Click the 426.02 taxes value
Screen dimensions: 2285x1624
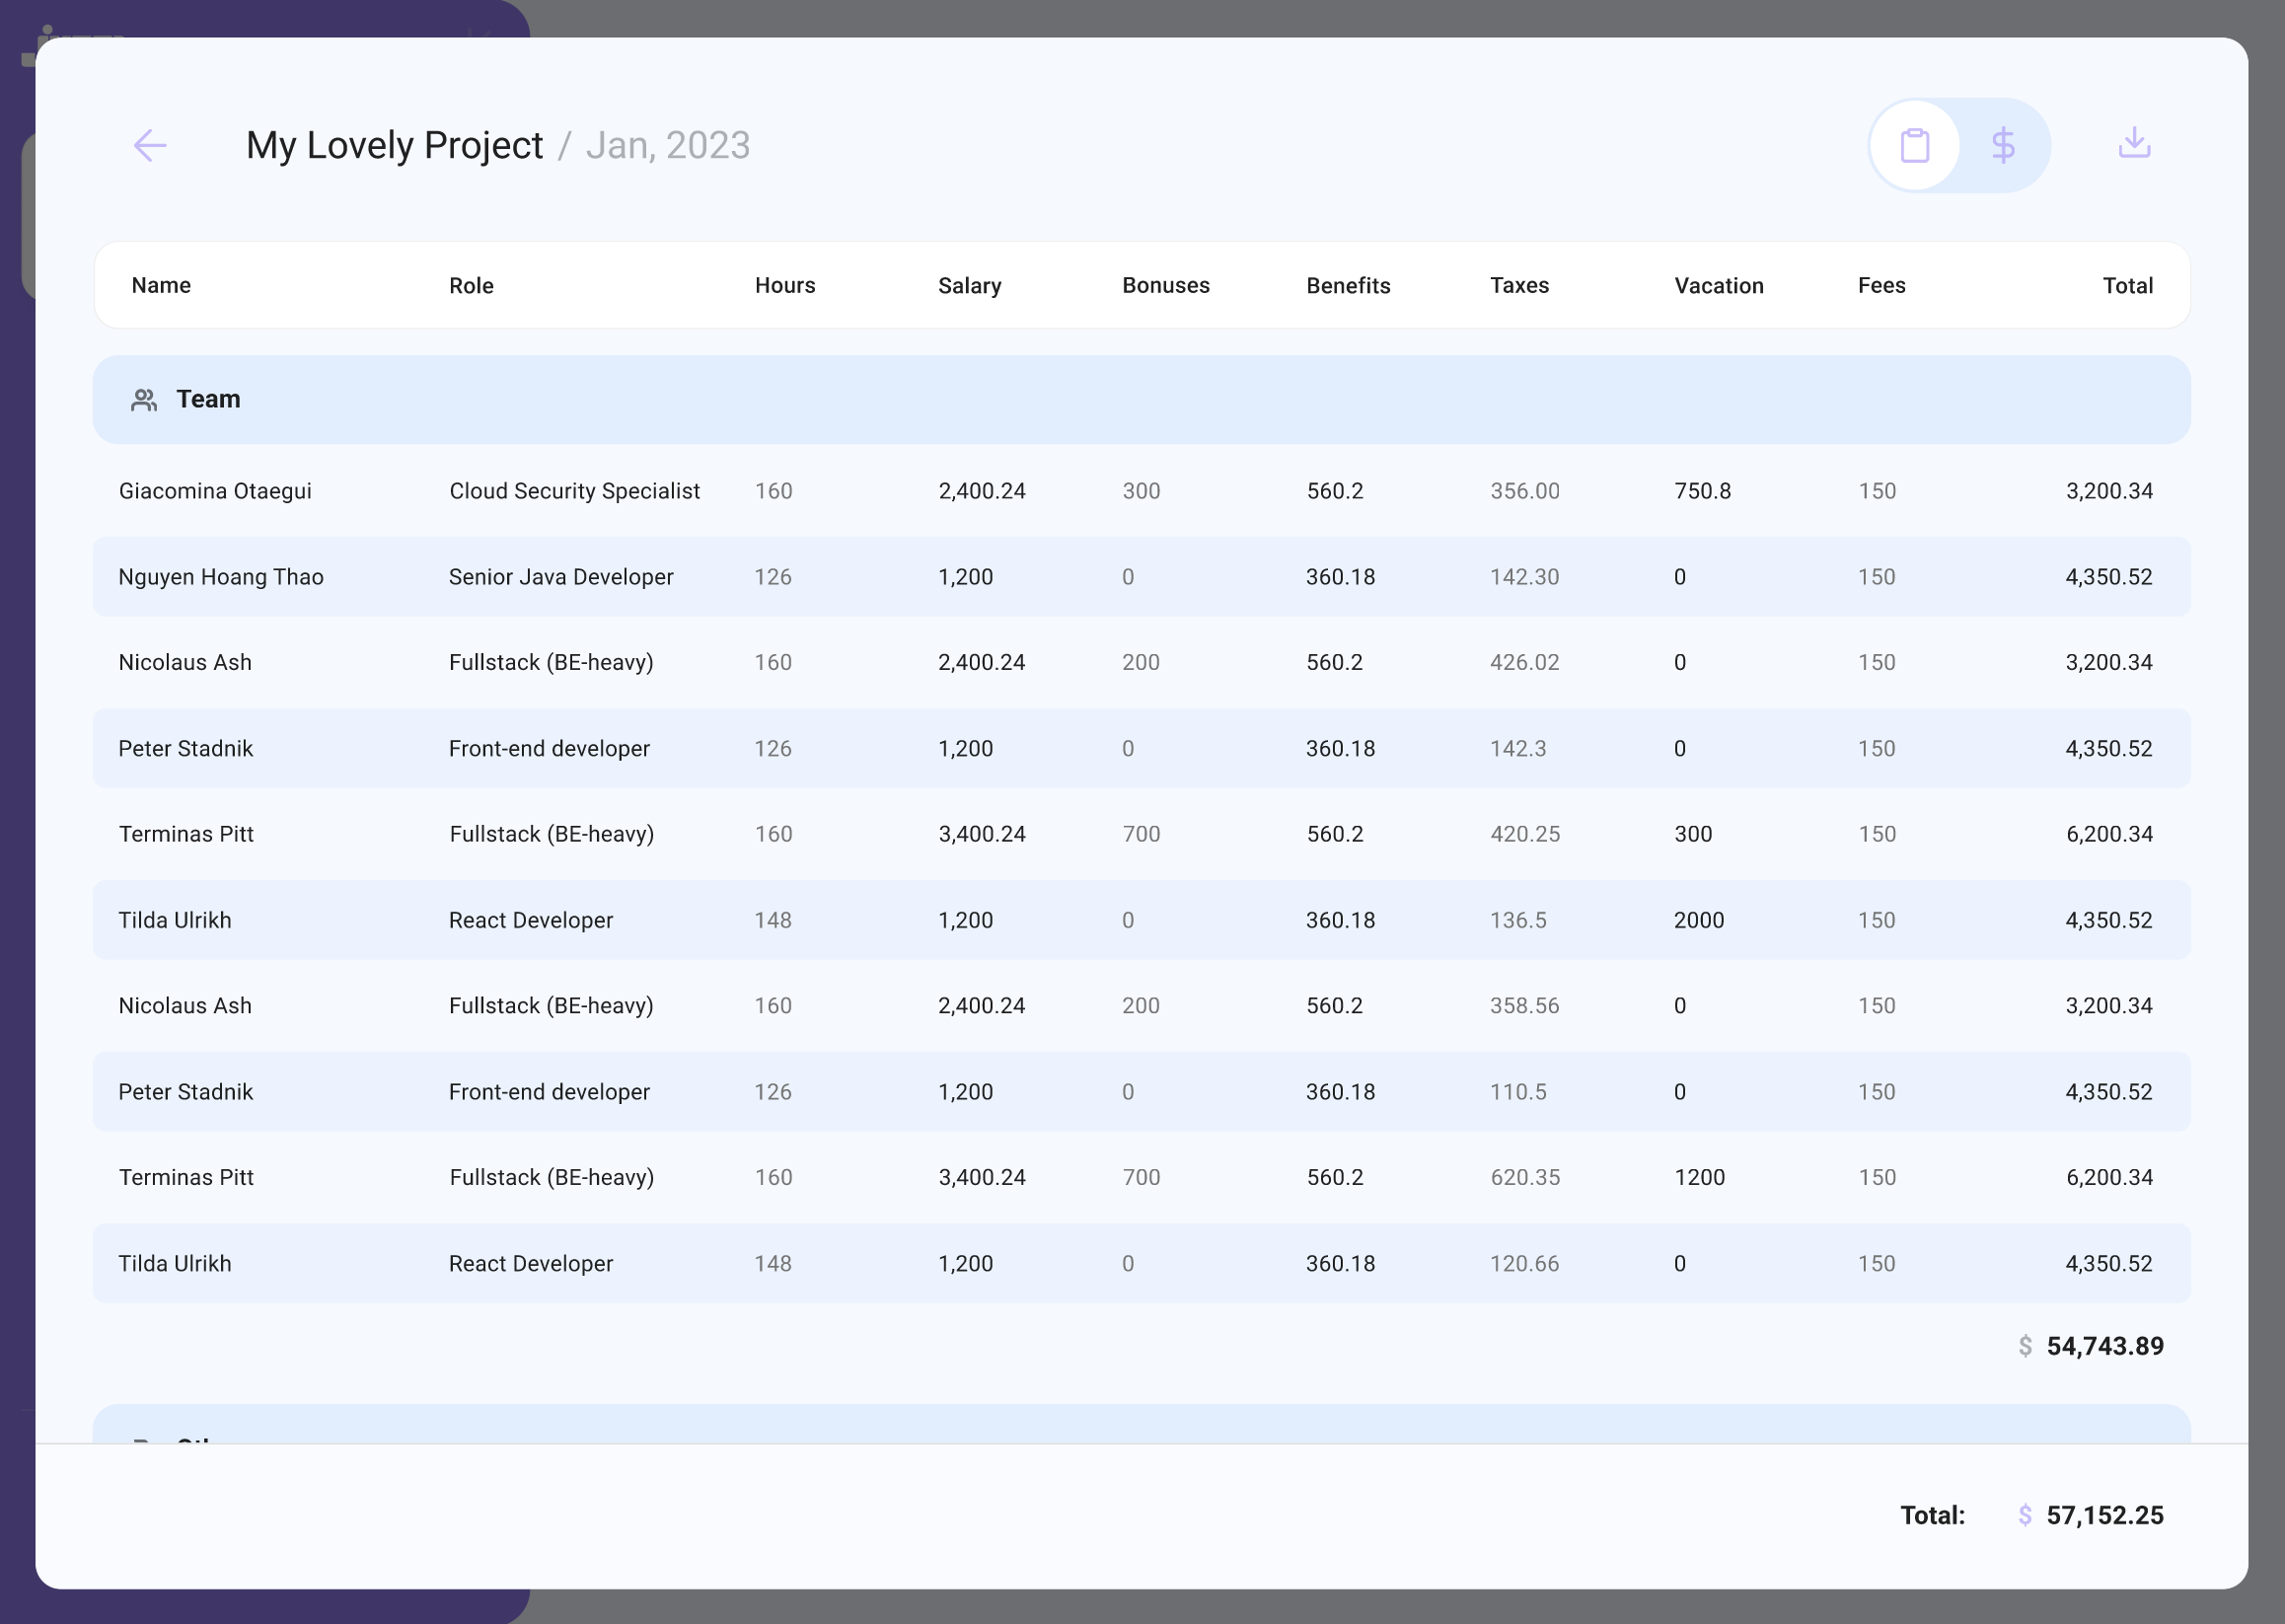[x=1524, y=662]
